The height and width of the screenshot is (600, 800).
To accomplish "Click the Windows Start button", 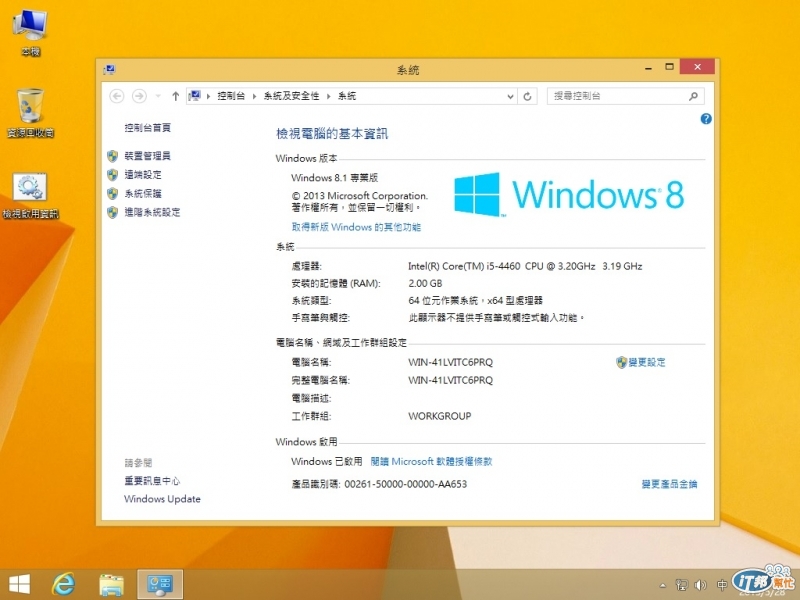I will [x=19, y=584].
